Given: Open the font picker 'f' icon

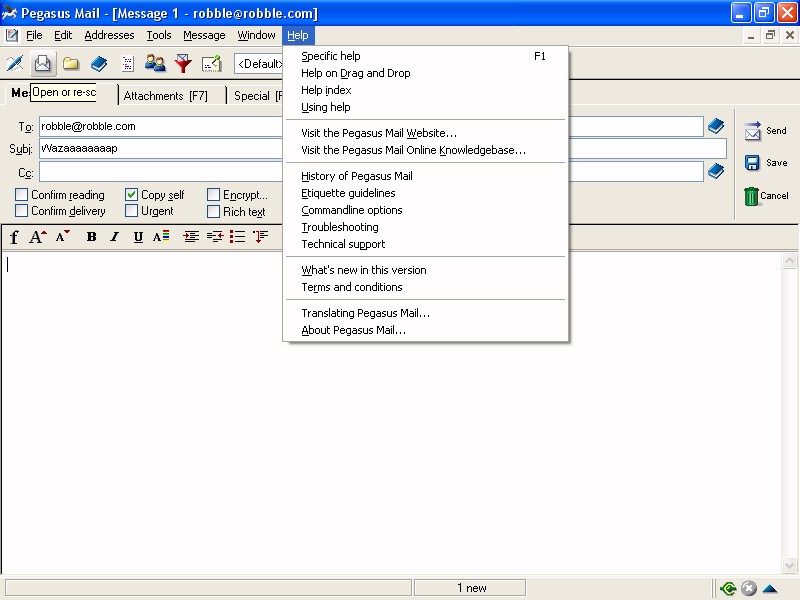Looking at the screenshot, I should (14, 237).
